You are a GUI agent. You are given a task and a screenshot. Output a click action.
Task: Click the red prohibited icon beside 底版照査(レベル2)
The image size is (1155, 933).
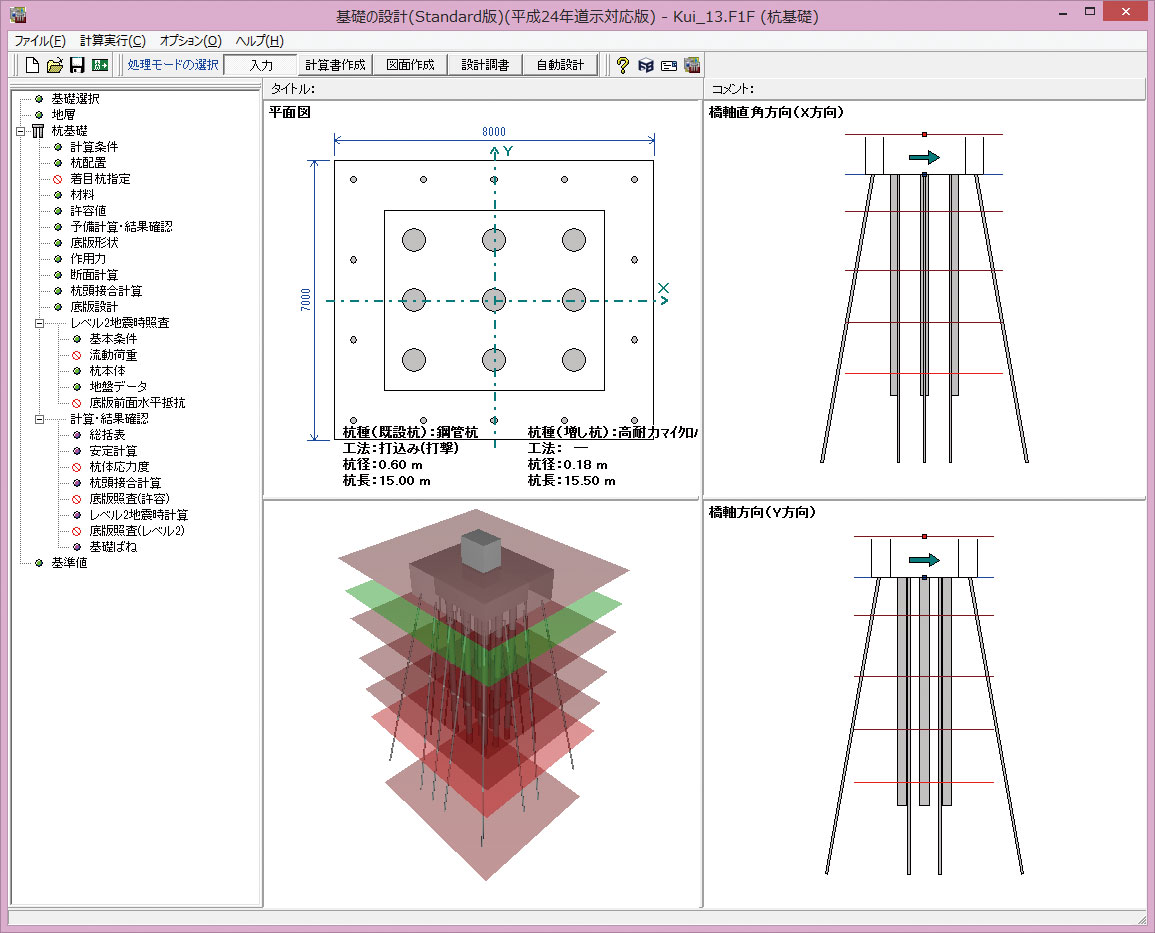point(77,531)
